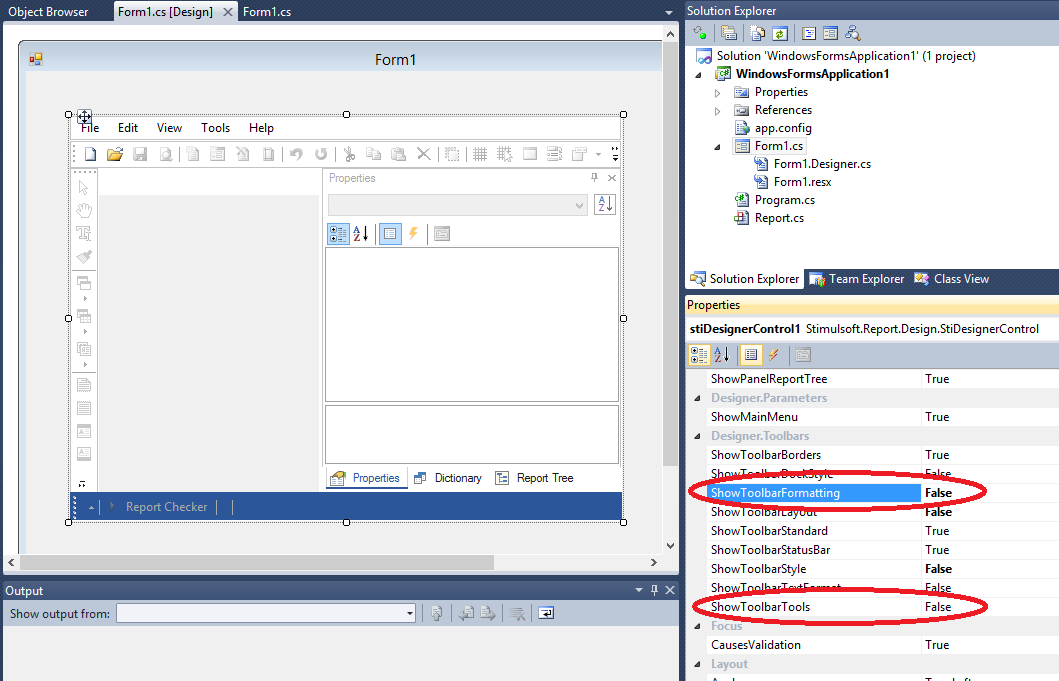
Task: Pin the designer Properties panel
Action: click(594, 178)
